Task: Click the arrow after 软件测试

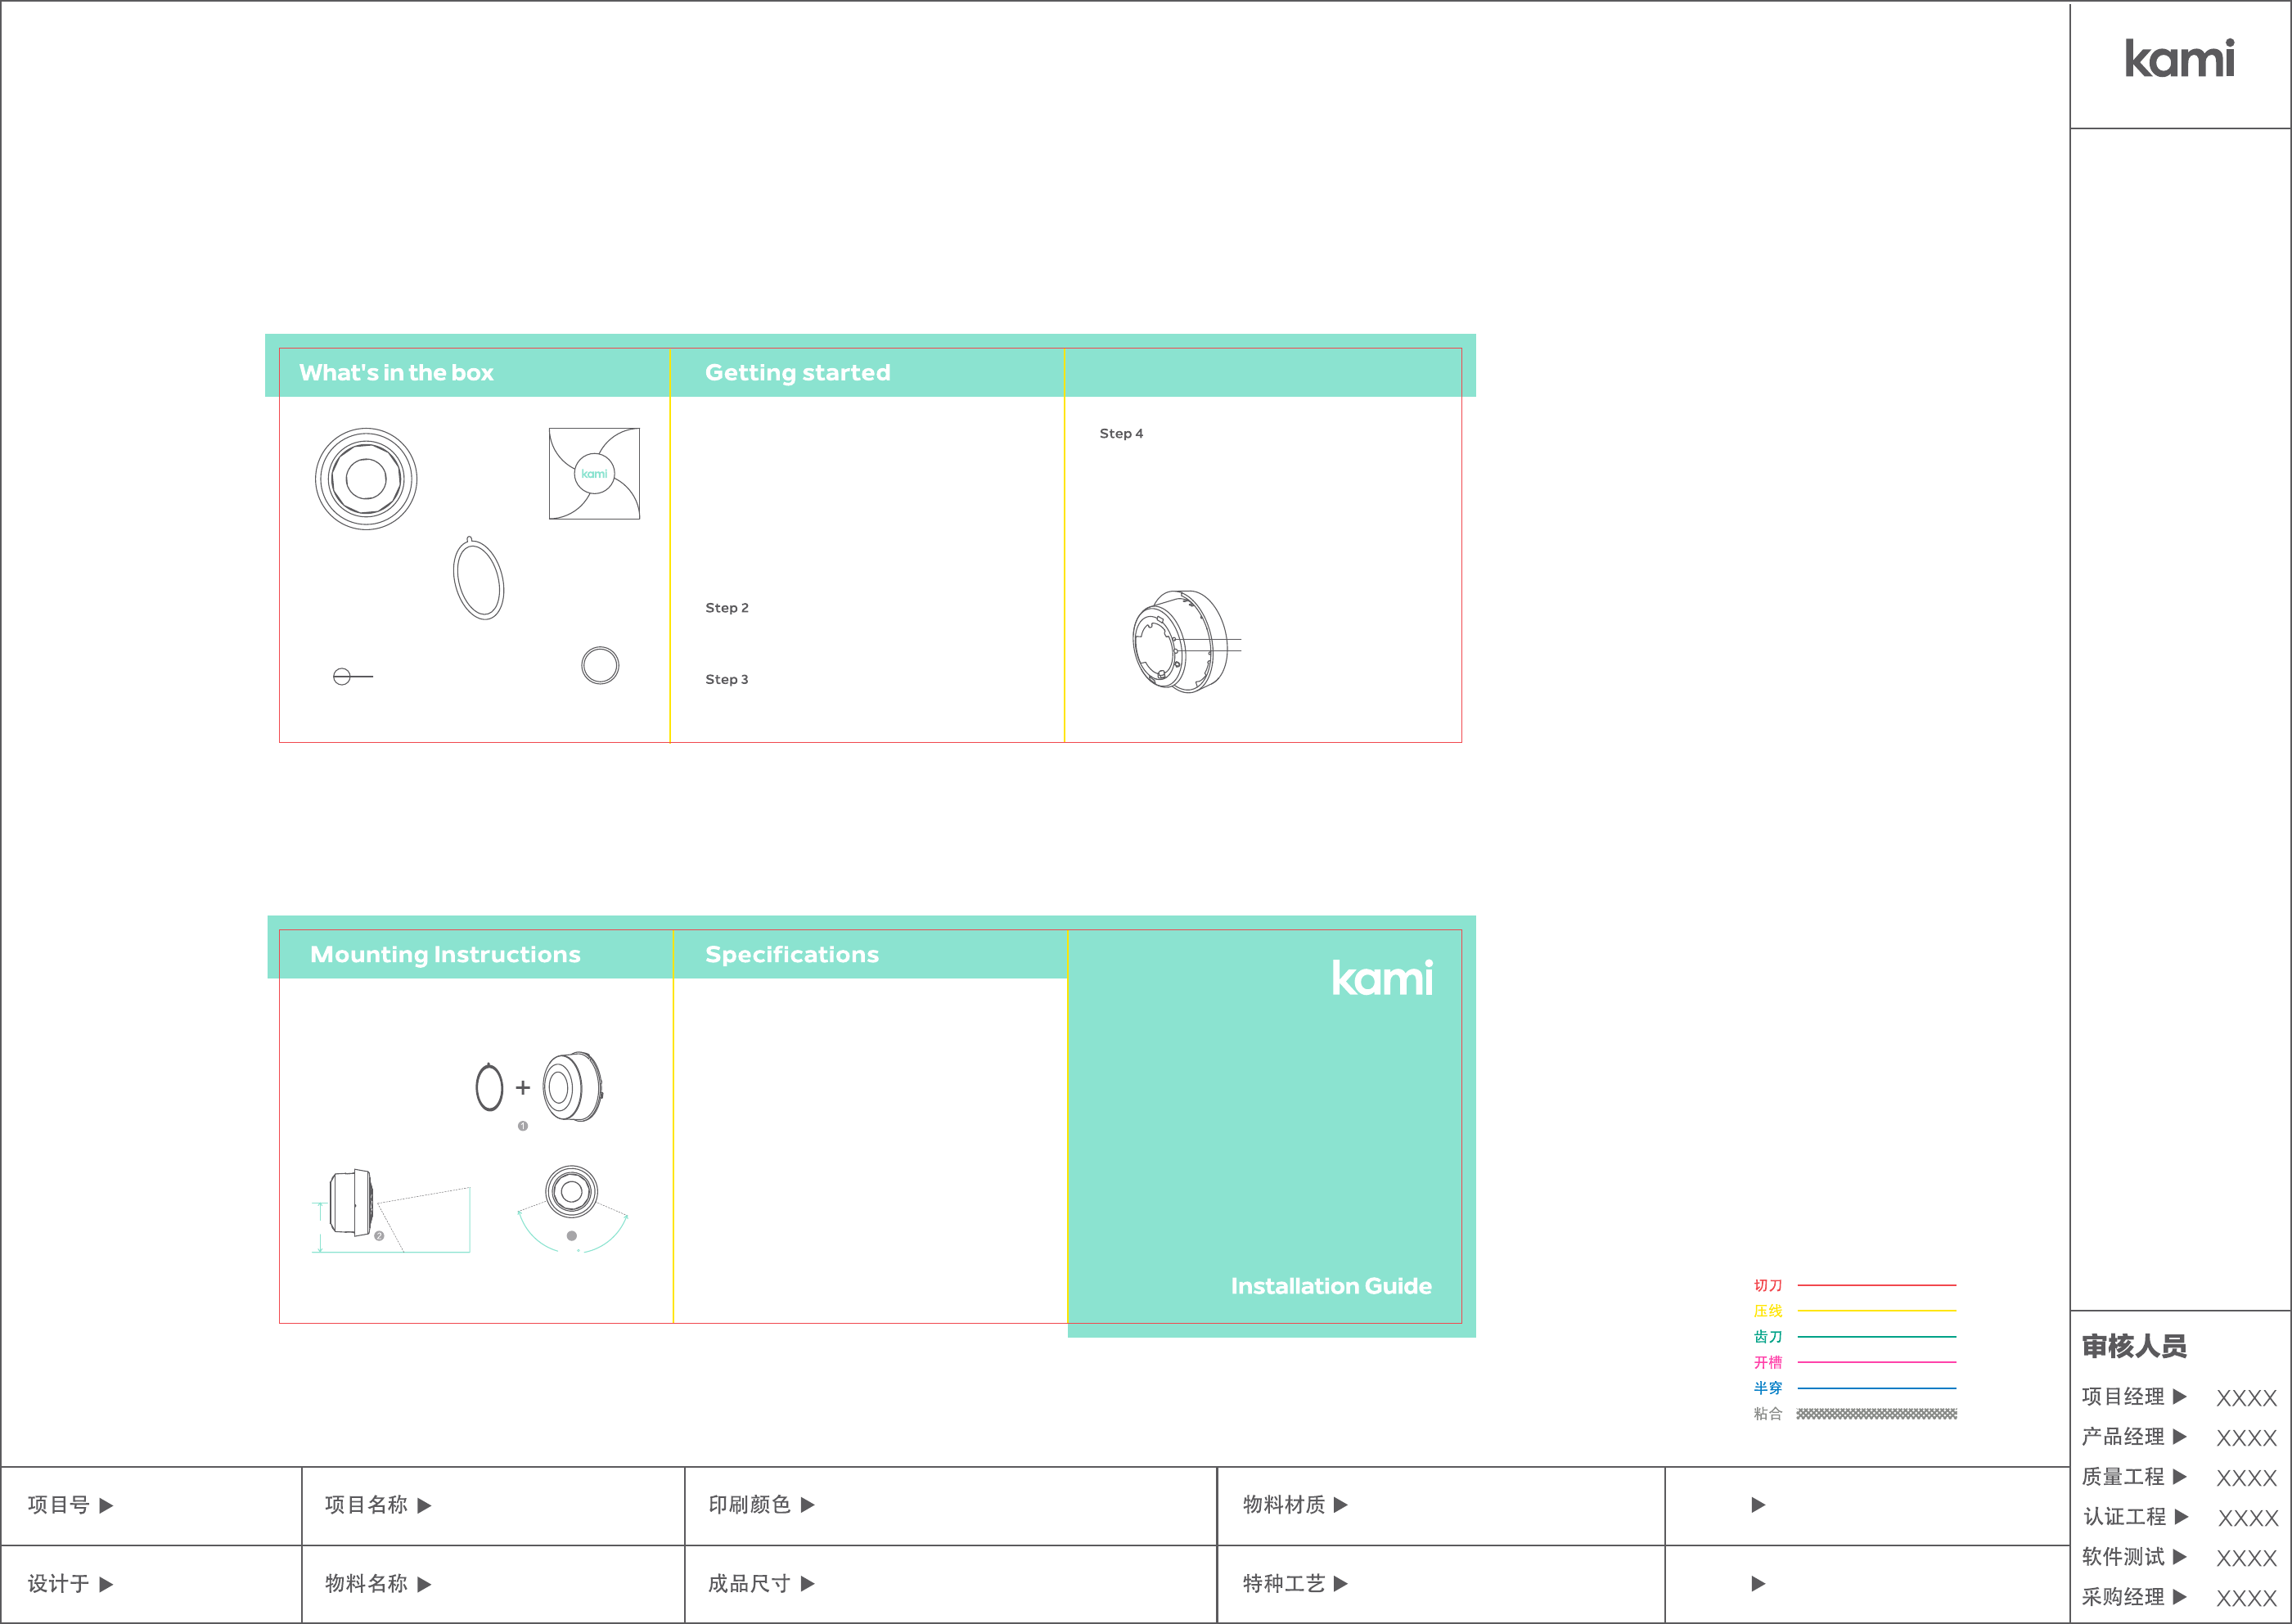Action: point(2180,1556)
